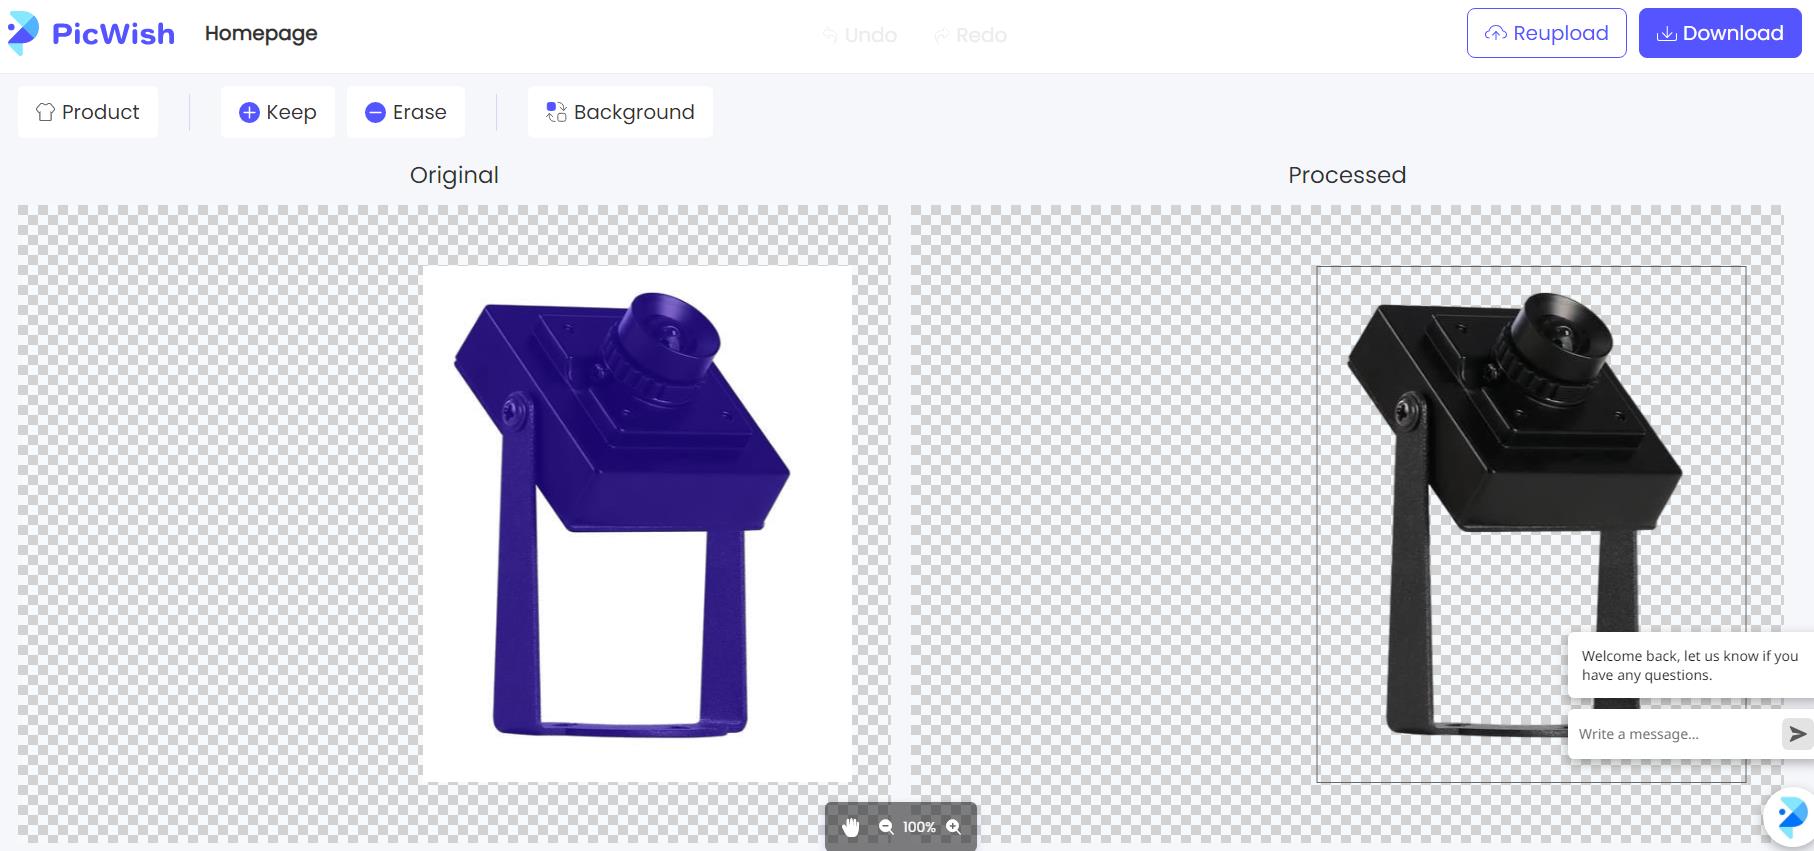Click the PicWish logo
The image size is (1814, 851).
[x=91, y=34]
